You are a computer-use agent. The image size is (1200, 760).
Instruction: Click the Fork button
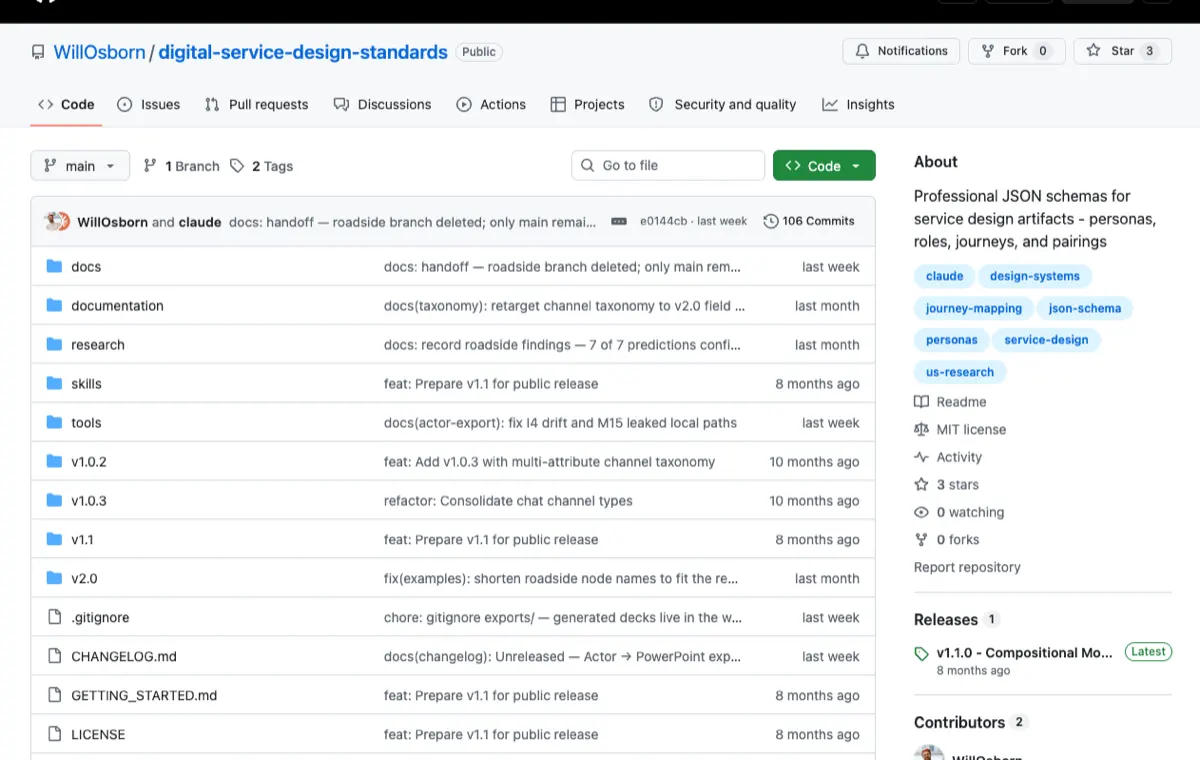pyautogui.click(x=1016, y=51)
